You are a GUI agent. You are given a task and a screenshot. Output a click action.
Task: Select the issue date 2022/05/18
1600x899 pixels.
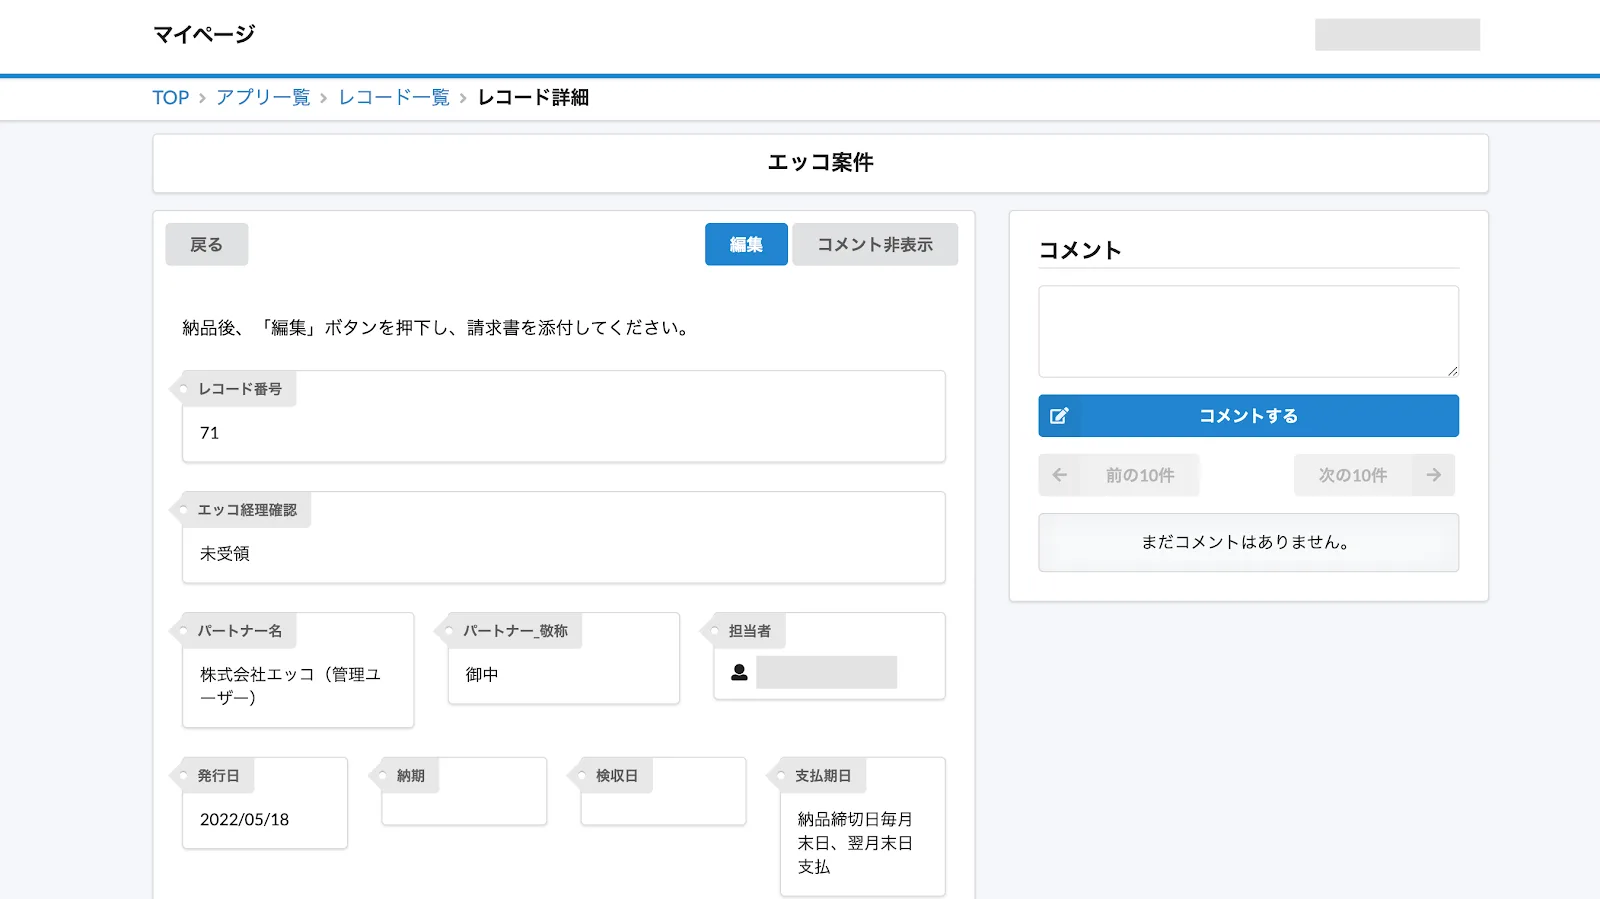point(244,820)
